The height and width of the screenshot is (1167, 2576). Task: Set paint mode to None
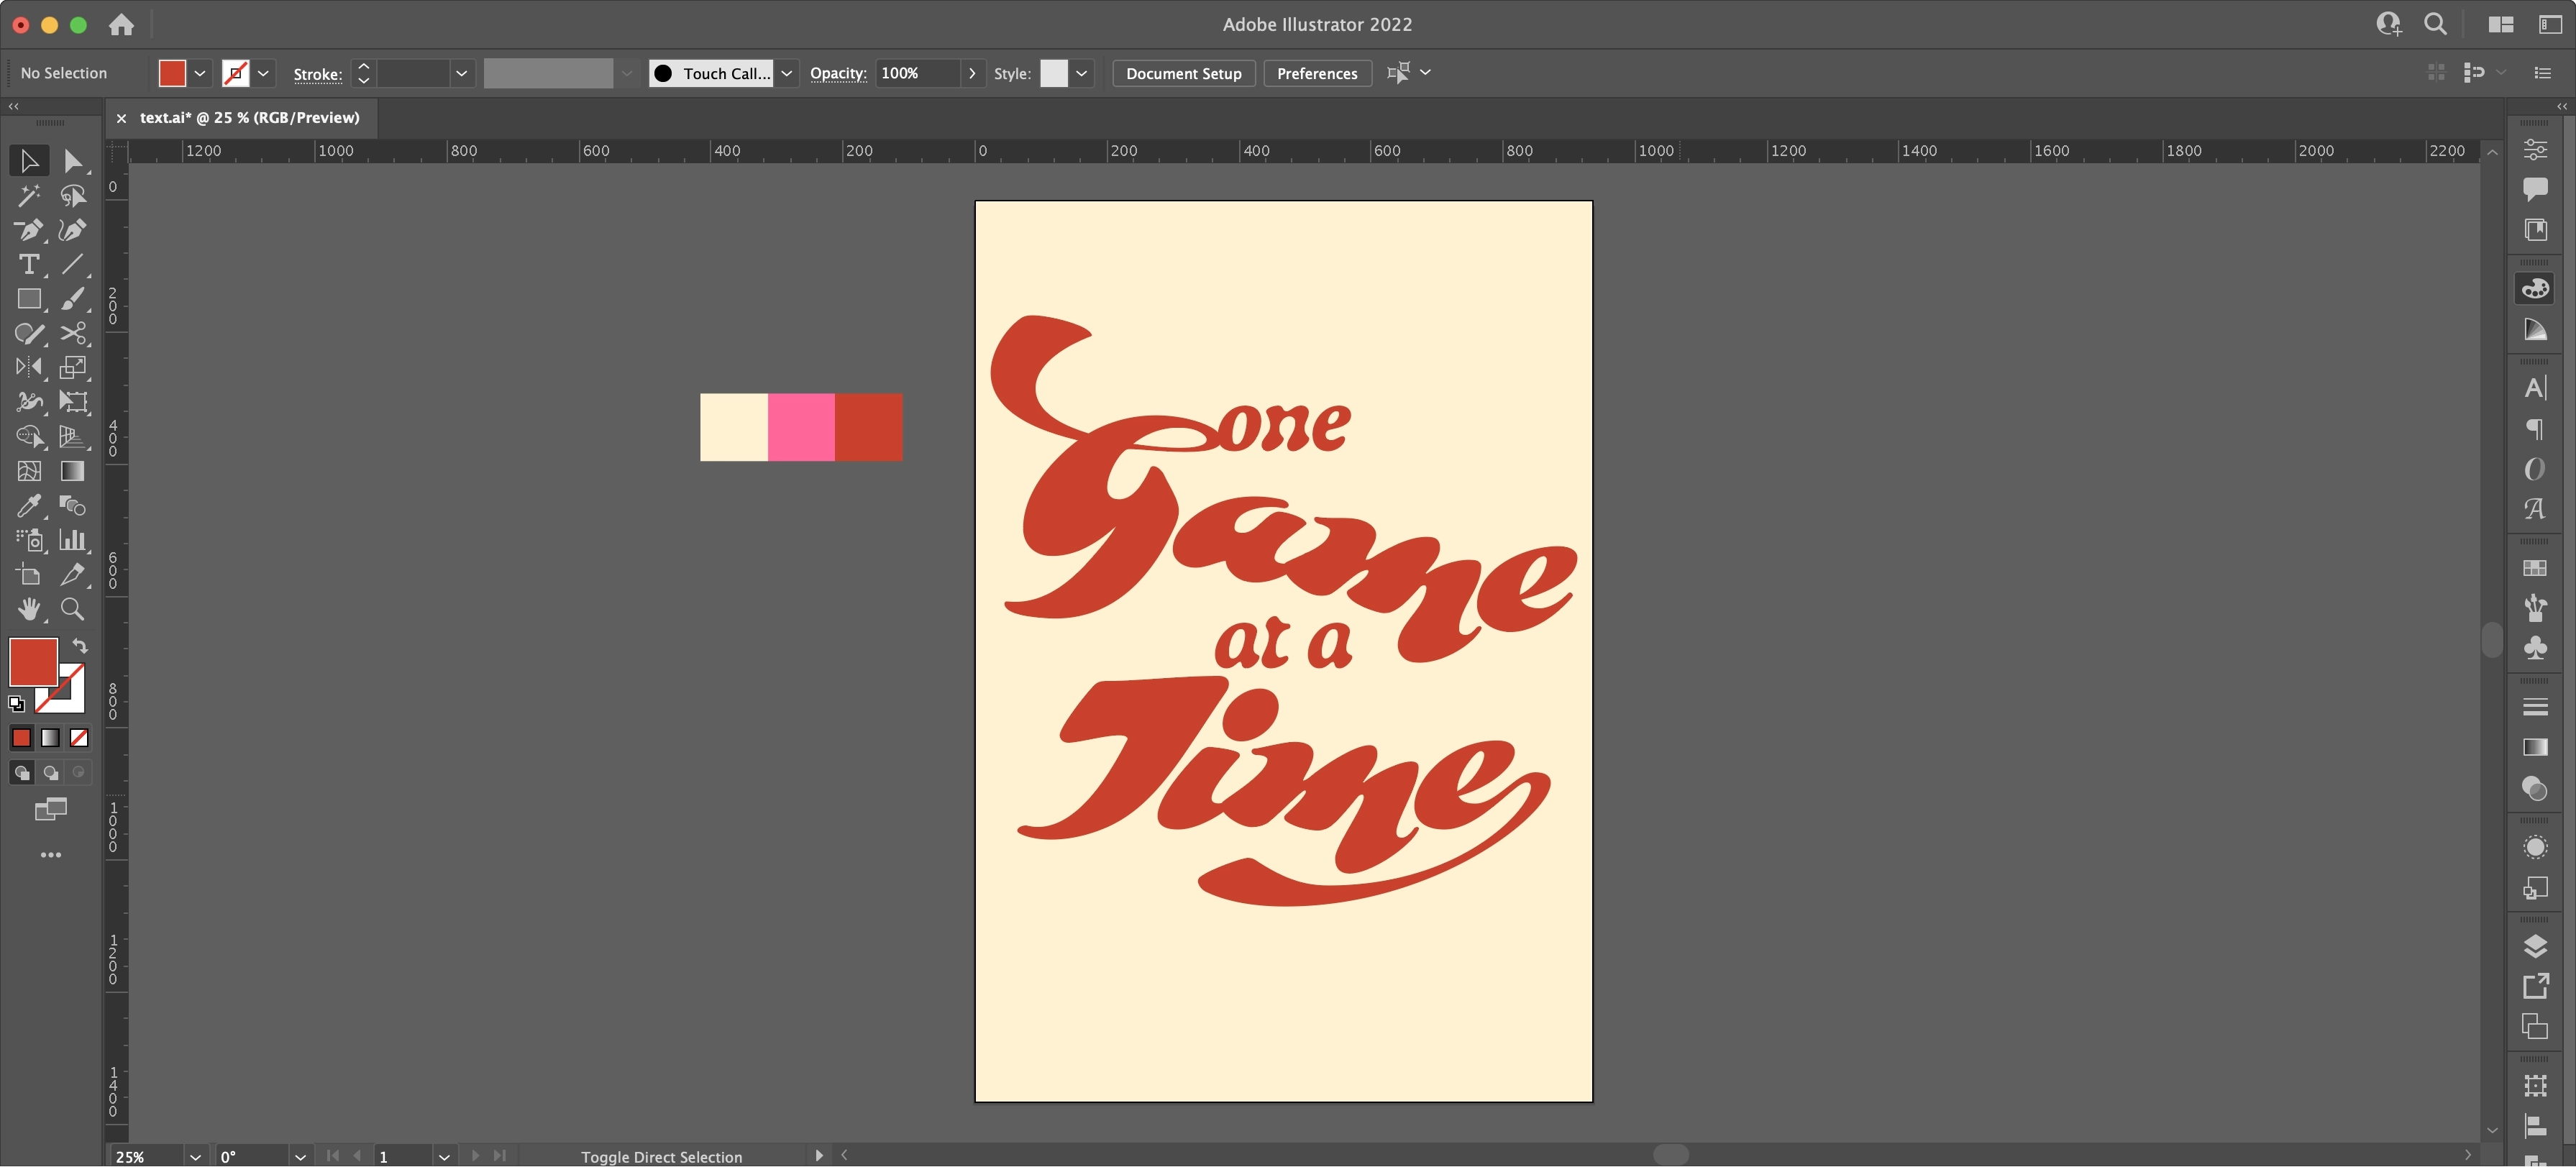(79, 738)
